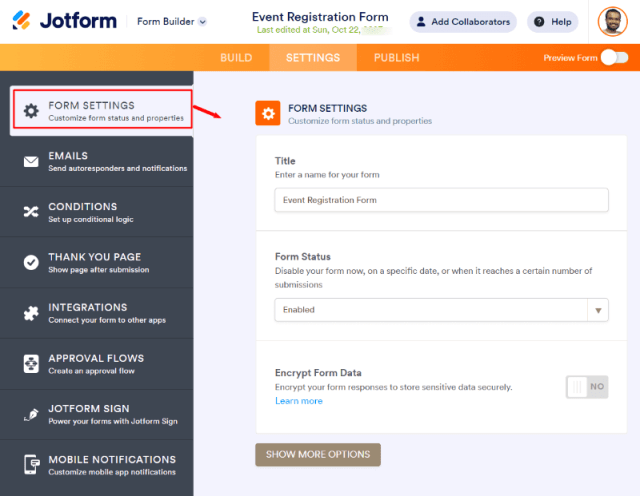Screen dimensions: 640x496
Task: Toggle Encrypt Form Data switch
Action: coord(587,387)
